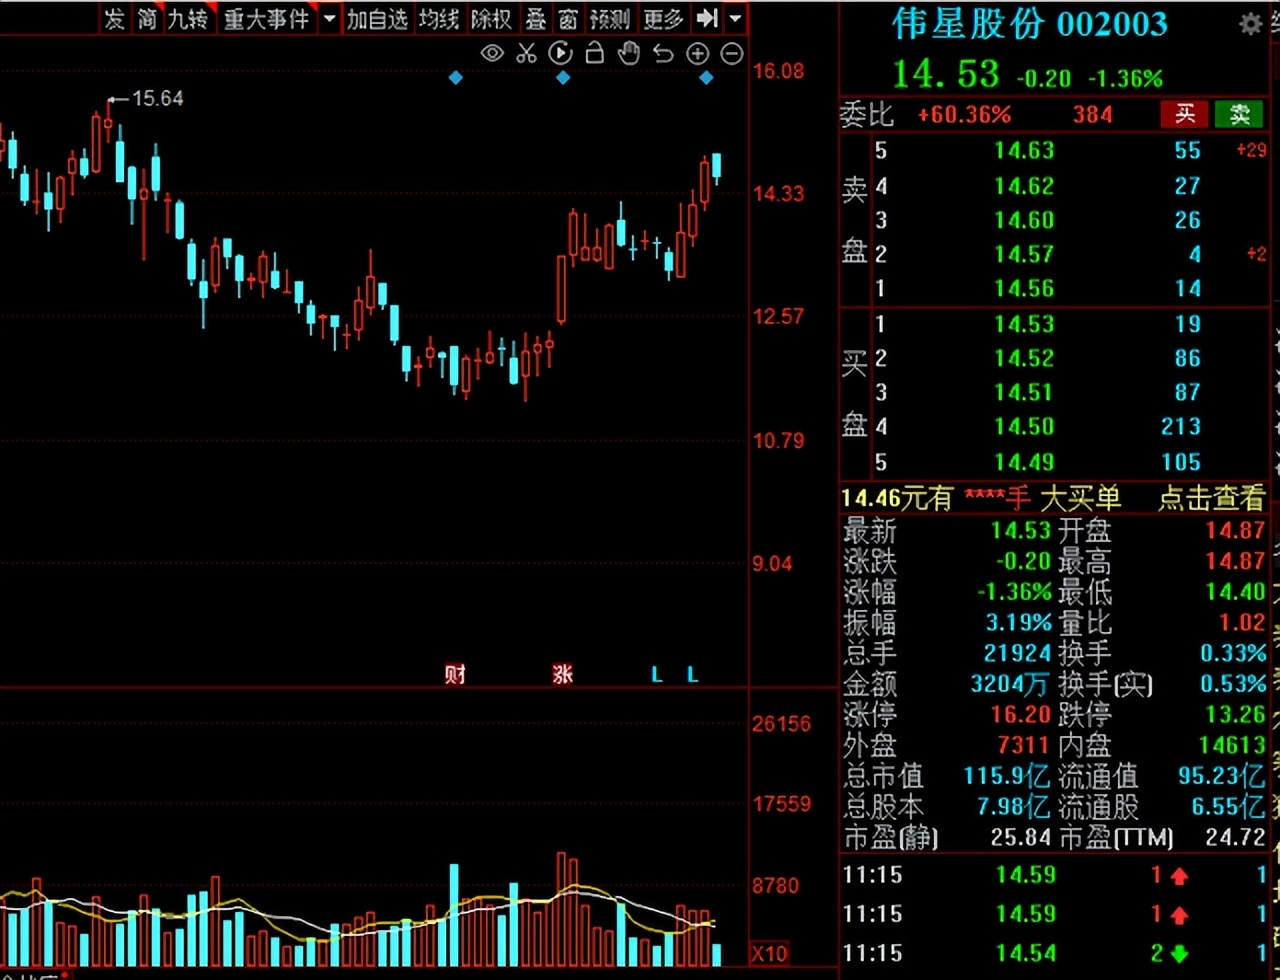Viewport: 1280px width, 980px height.
Task: Select the scissors cut tool
Action: pyautogui.click(x=527, y=54)
